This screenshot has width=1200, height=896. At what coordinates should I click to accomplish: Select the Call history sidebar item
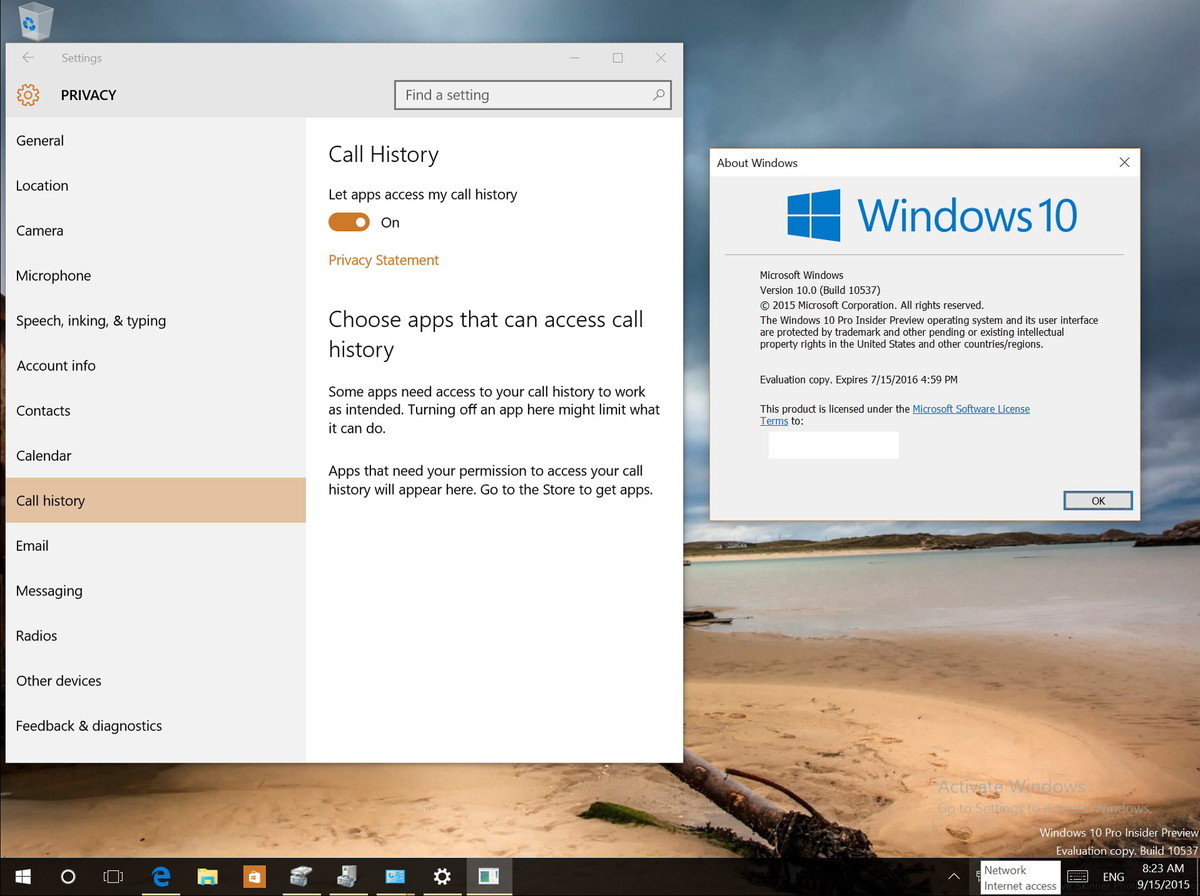[x=156, y=500]
